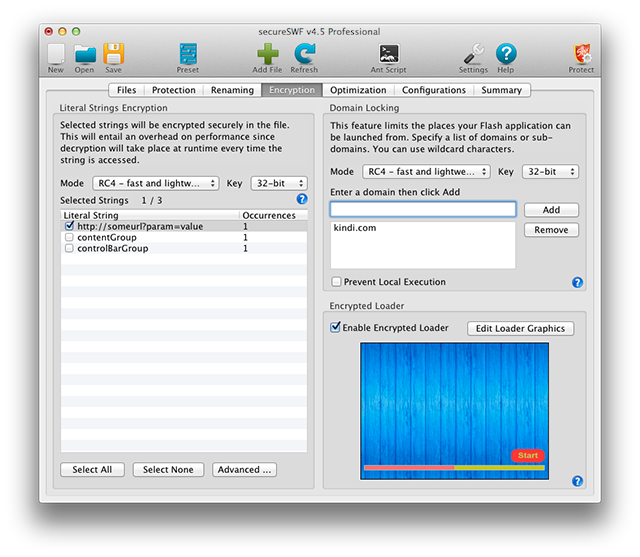Click the New project toolbar icon
The height and width of the screenshot is (557, 640).
point(56,54)
